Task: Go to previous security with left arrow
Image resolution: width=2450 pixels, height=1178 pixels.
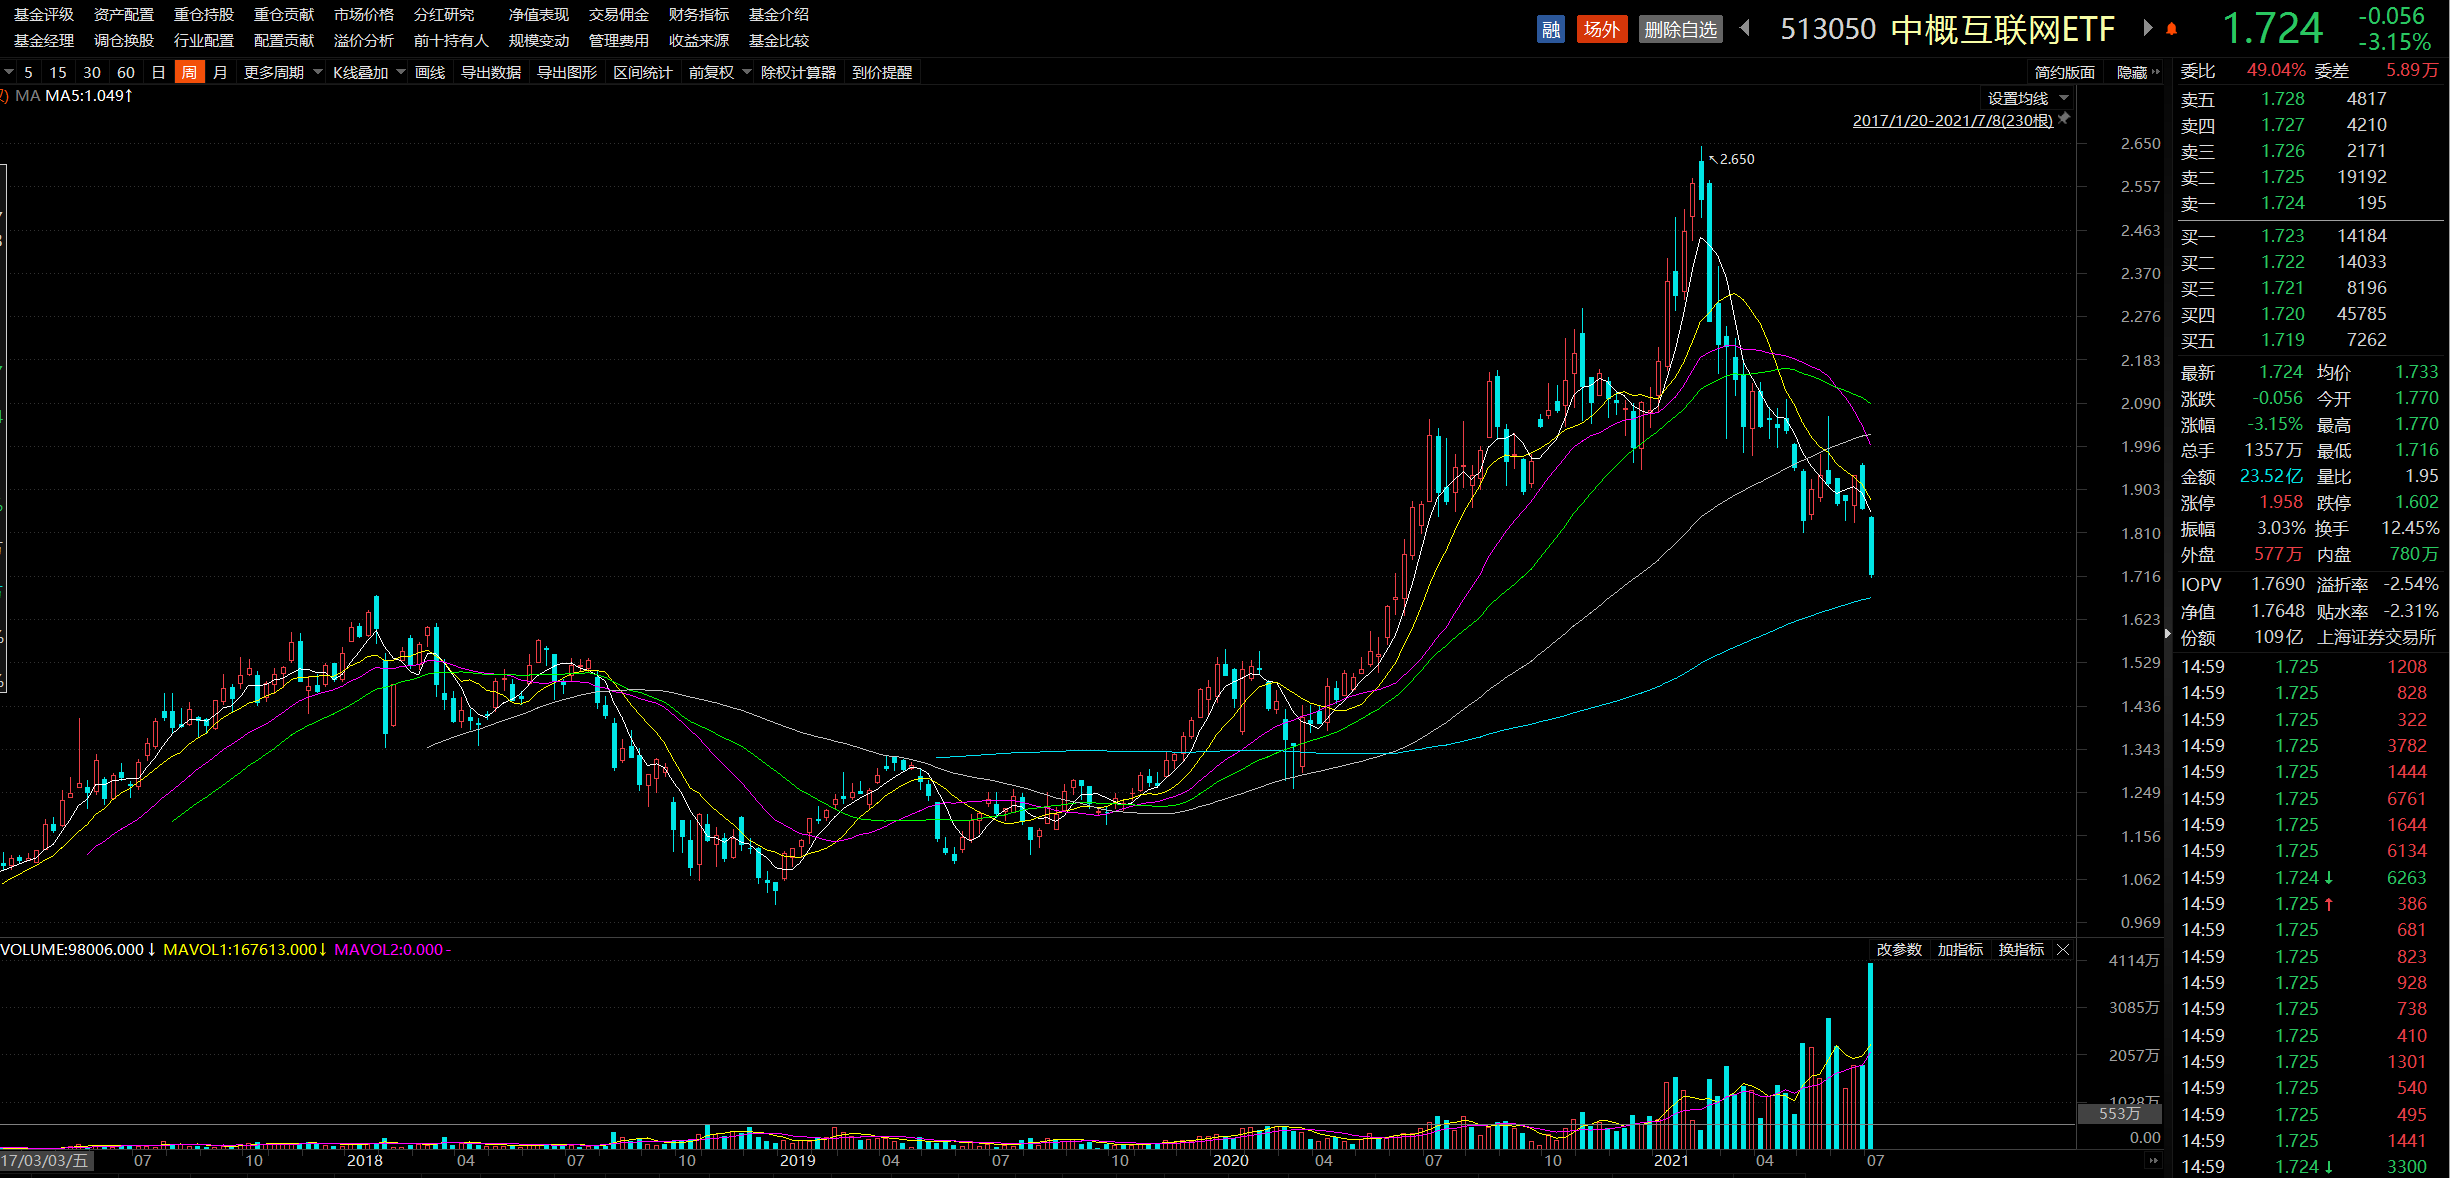Action: pos(1745,28)
